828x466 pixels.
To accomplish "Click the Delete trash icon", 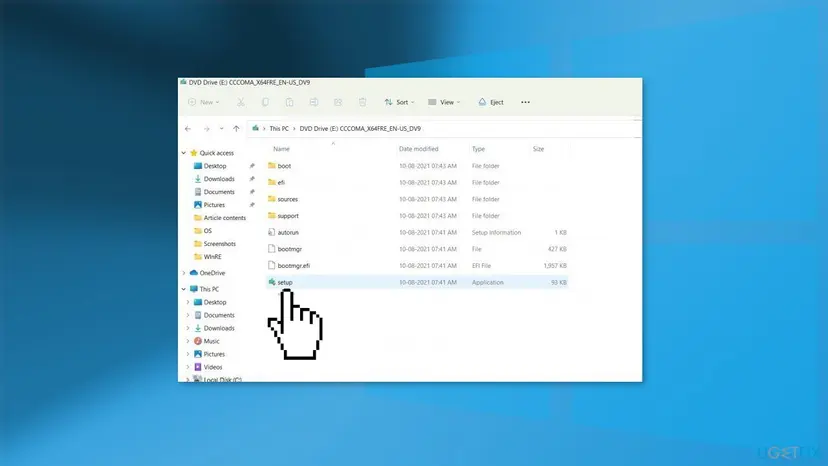I will coord(362,102).
